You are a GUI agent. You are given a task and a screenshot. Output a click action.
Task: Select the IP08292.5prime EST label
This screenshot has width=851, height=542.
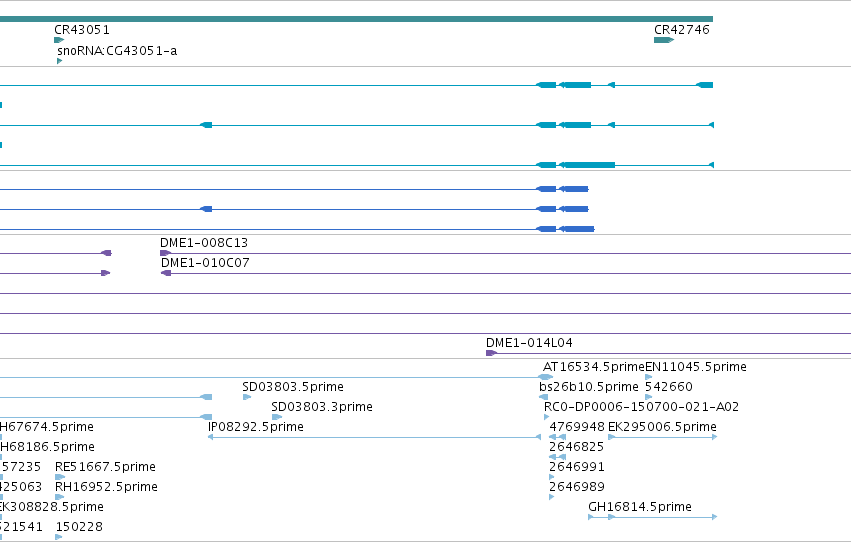(x=256, y=427)
